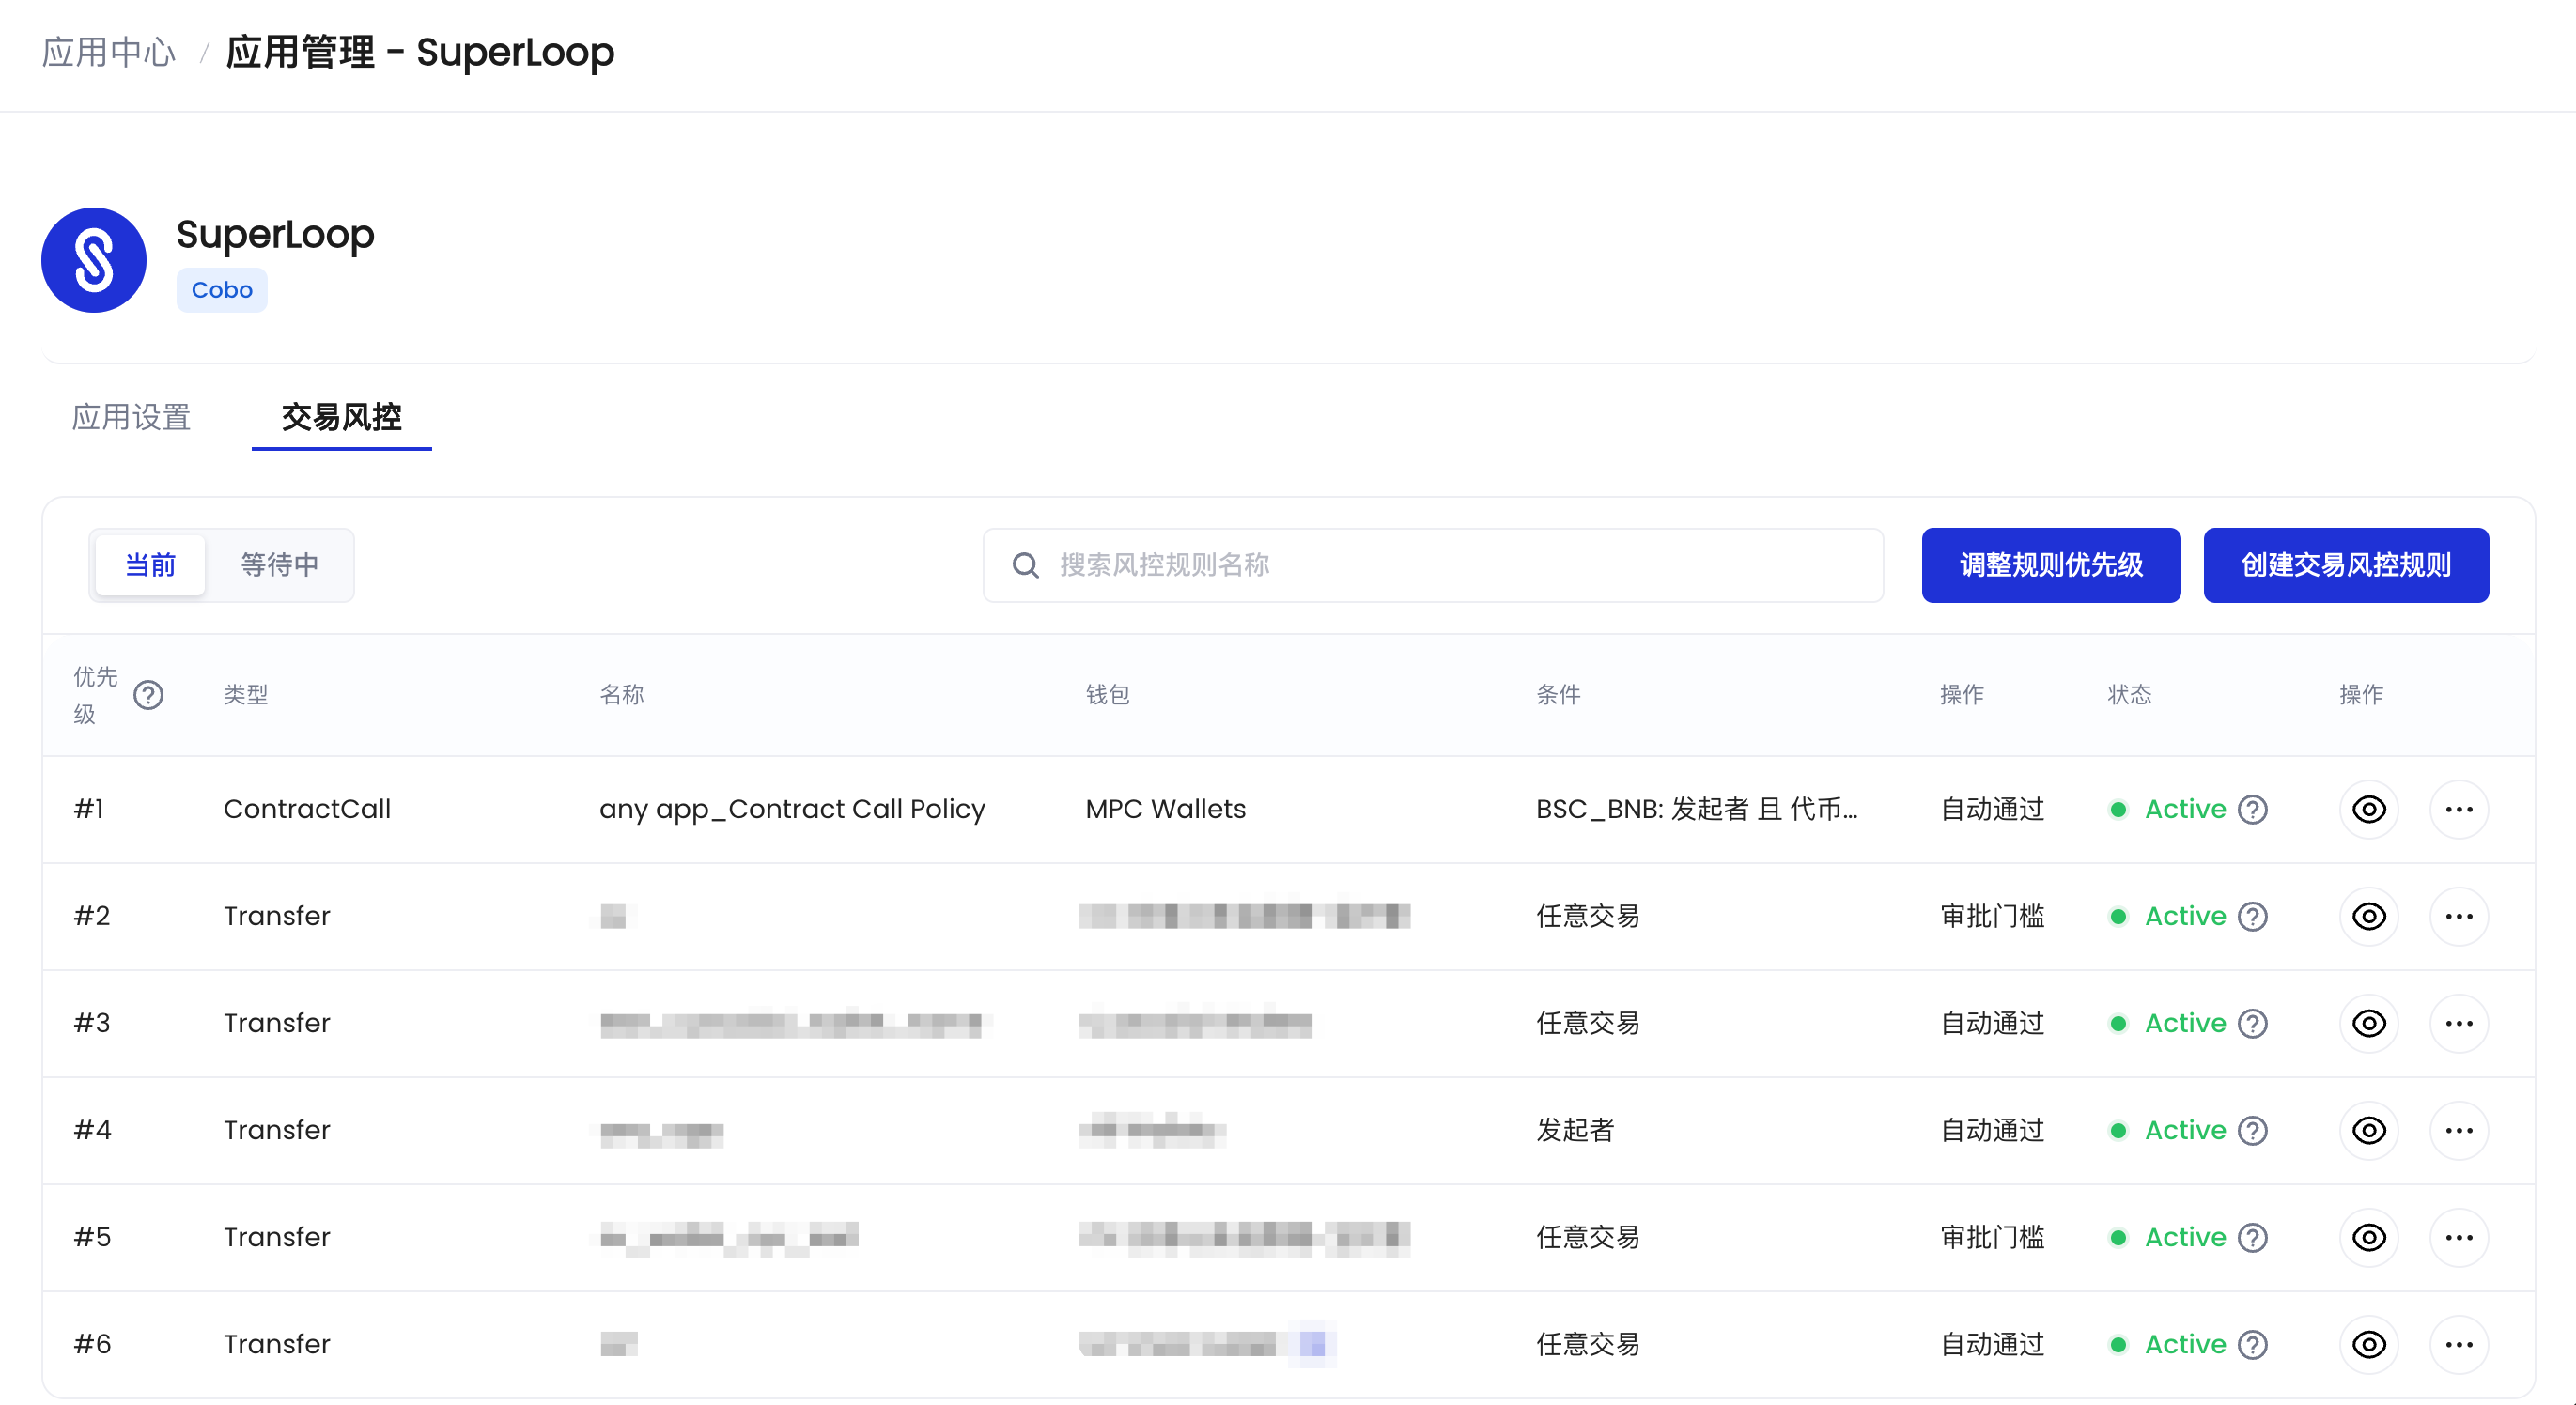Click the BSC_BNB condition cell
Screen dimensions: 2576x1405
[x=1696, y=809]
